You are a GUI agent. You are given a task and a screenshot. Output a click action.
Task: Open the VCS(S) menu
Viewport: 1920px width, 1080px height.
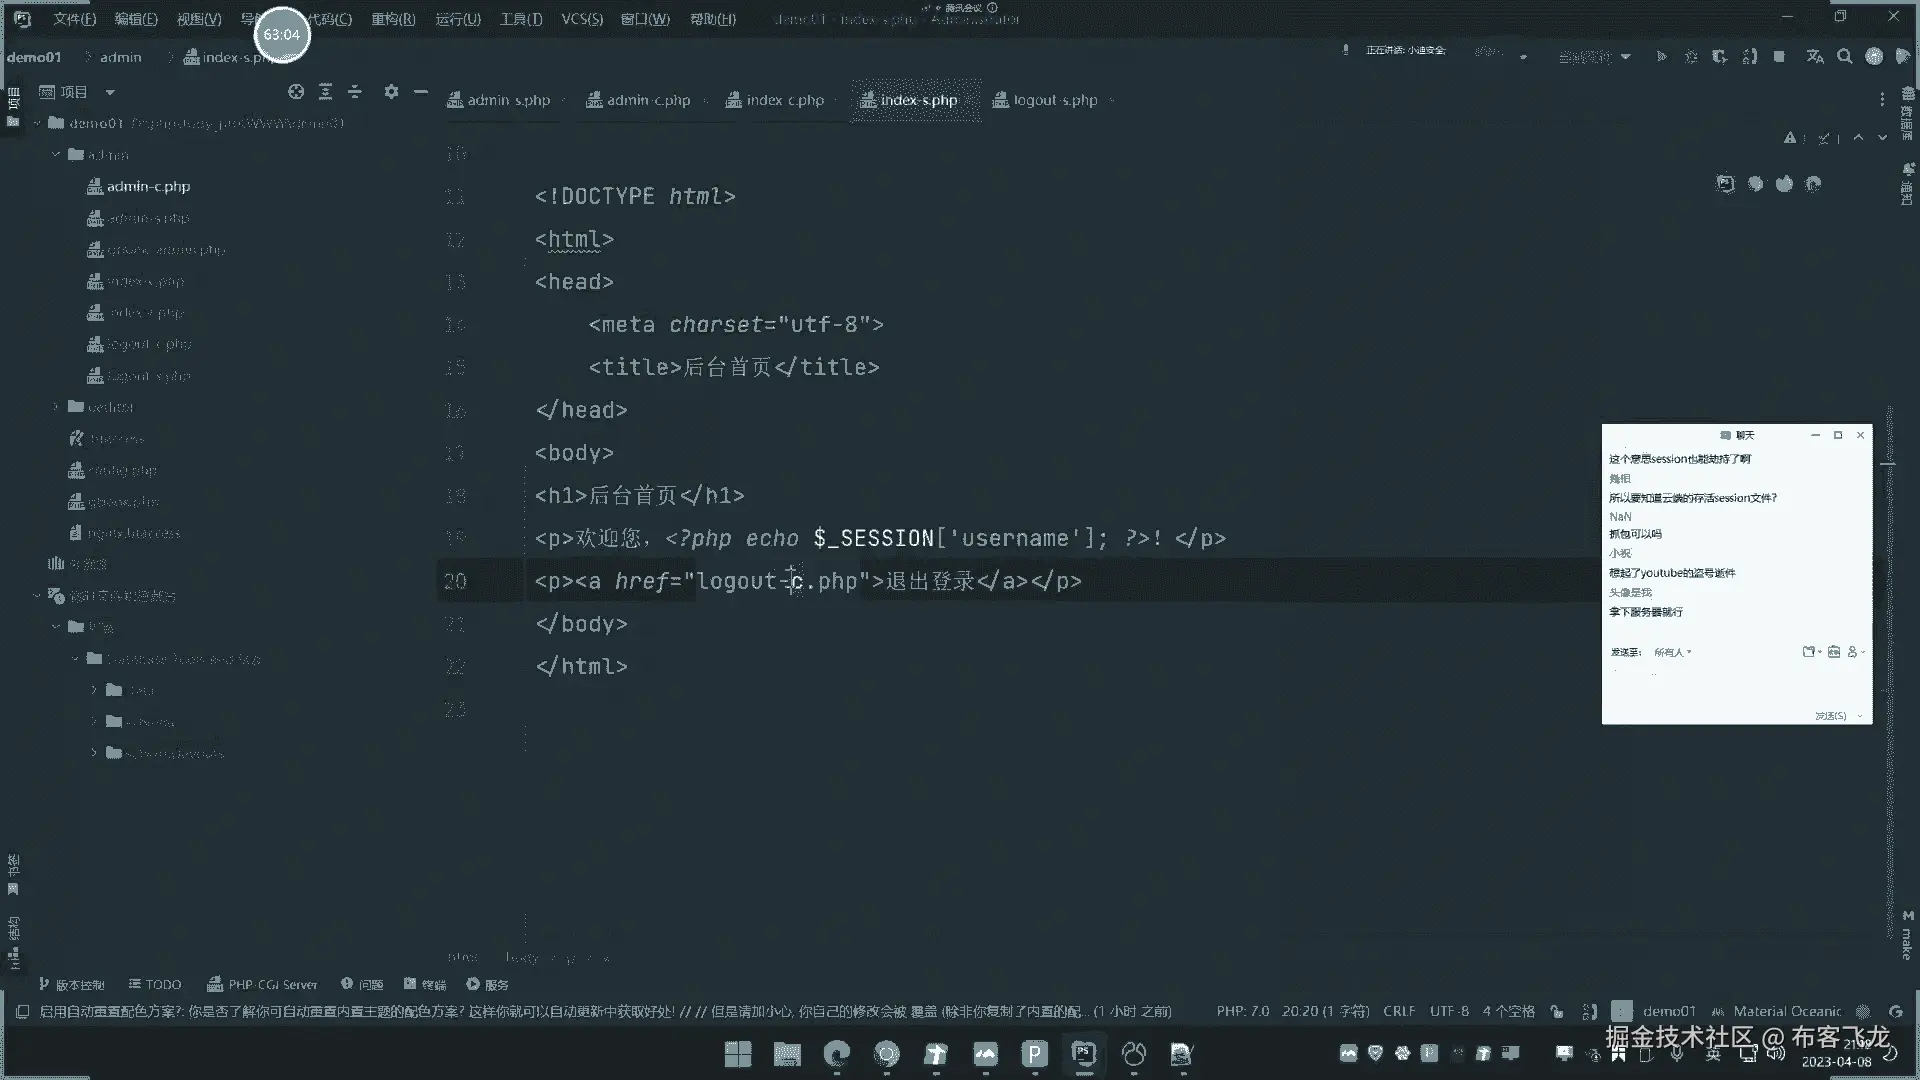(581, 19)
